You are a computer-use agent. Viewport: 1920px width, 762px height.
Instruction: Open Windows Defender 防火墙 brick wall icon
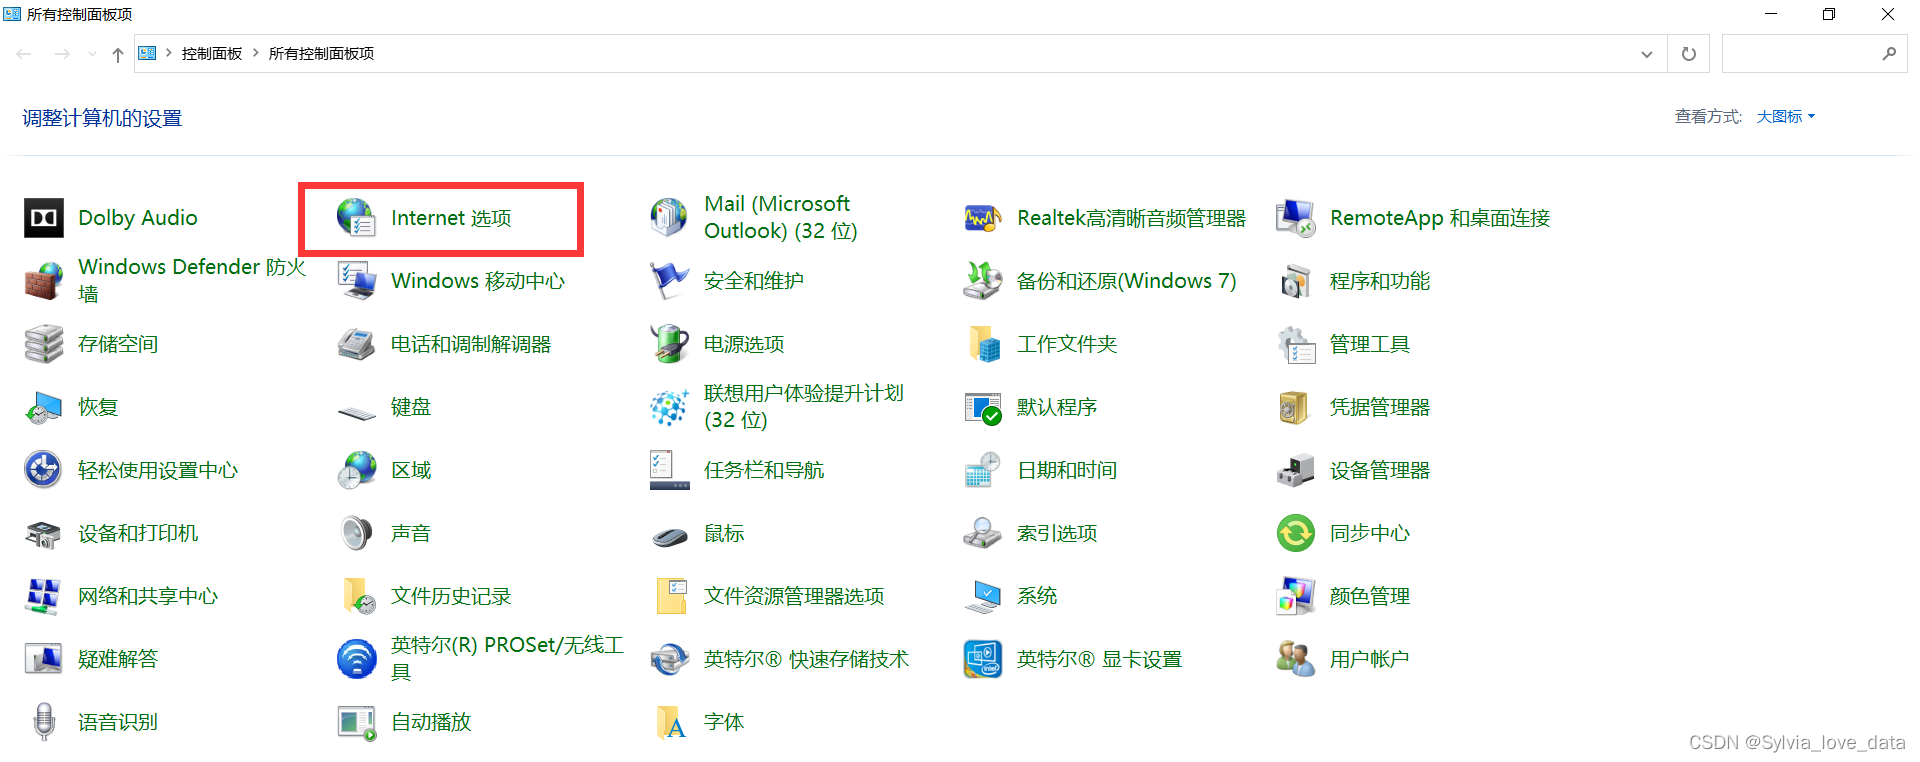[x=44, y=281]
